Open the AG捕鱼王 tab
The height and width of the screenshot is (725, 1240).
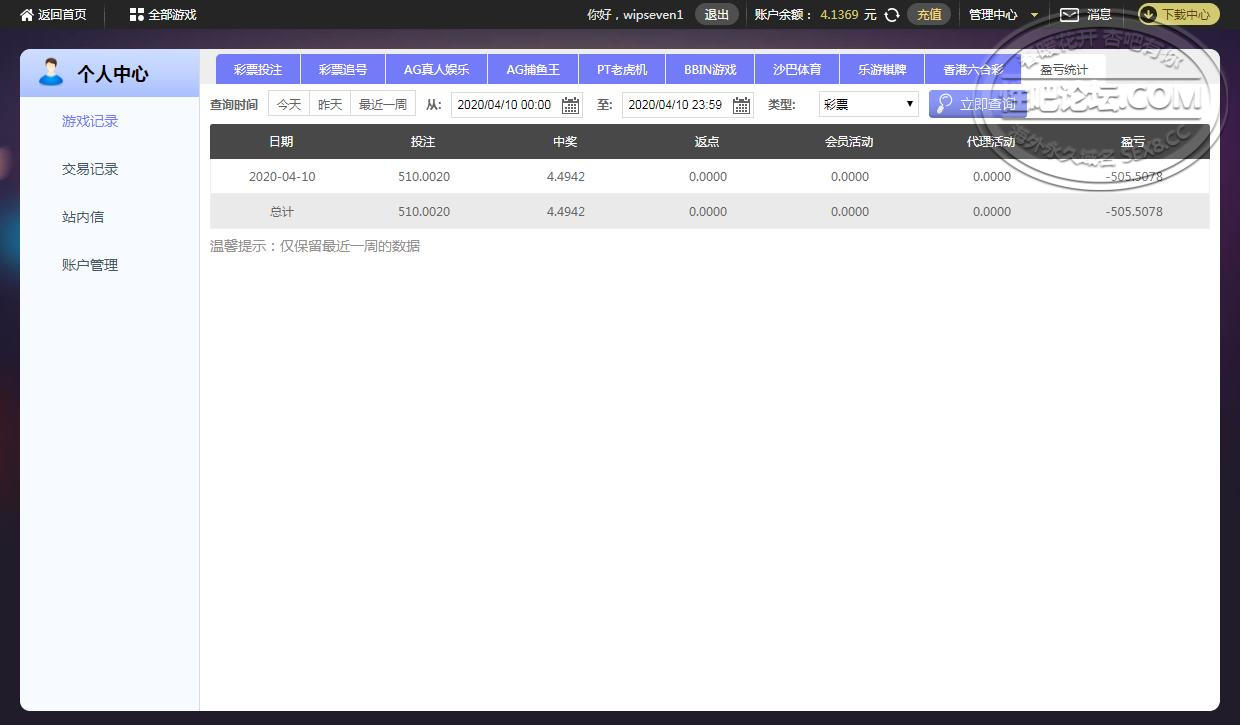(x=533, y=70)
